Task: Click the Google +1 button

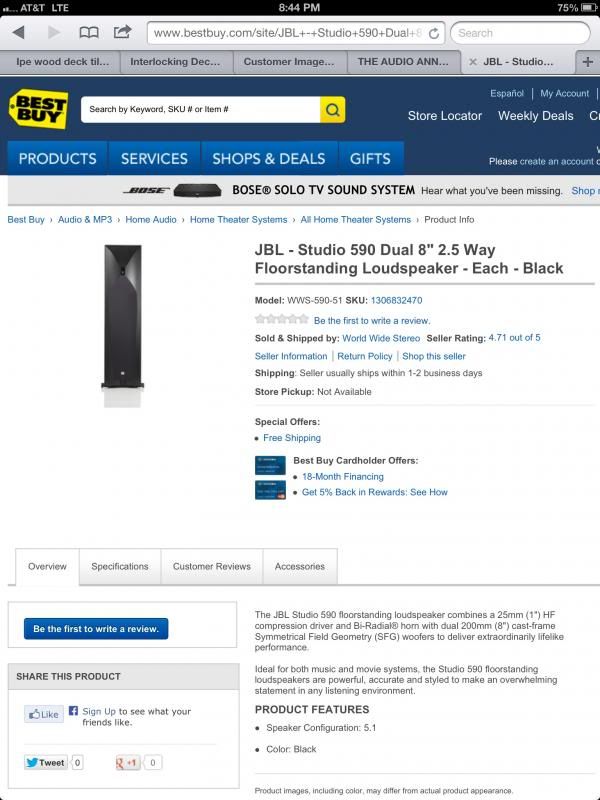Action: pos(128,762)
